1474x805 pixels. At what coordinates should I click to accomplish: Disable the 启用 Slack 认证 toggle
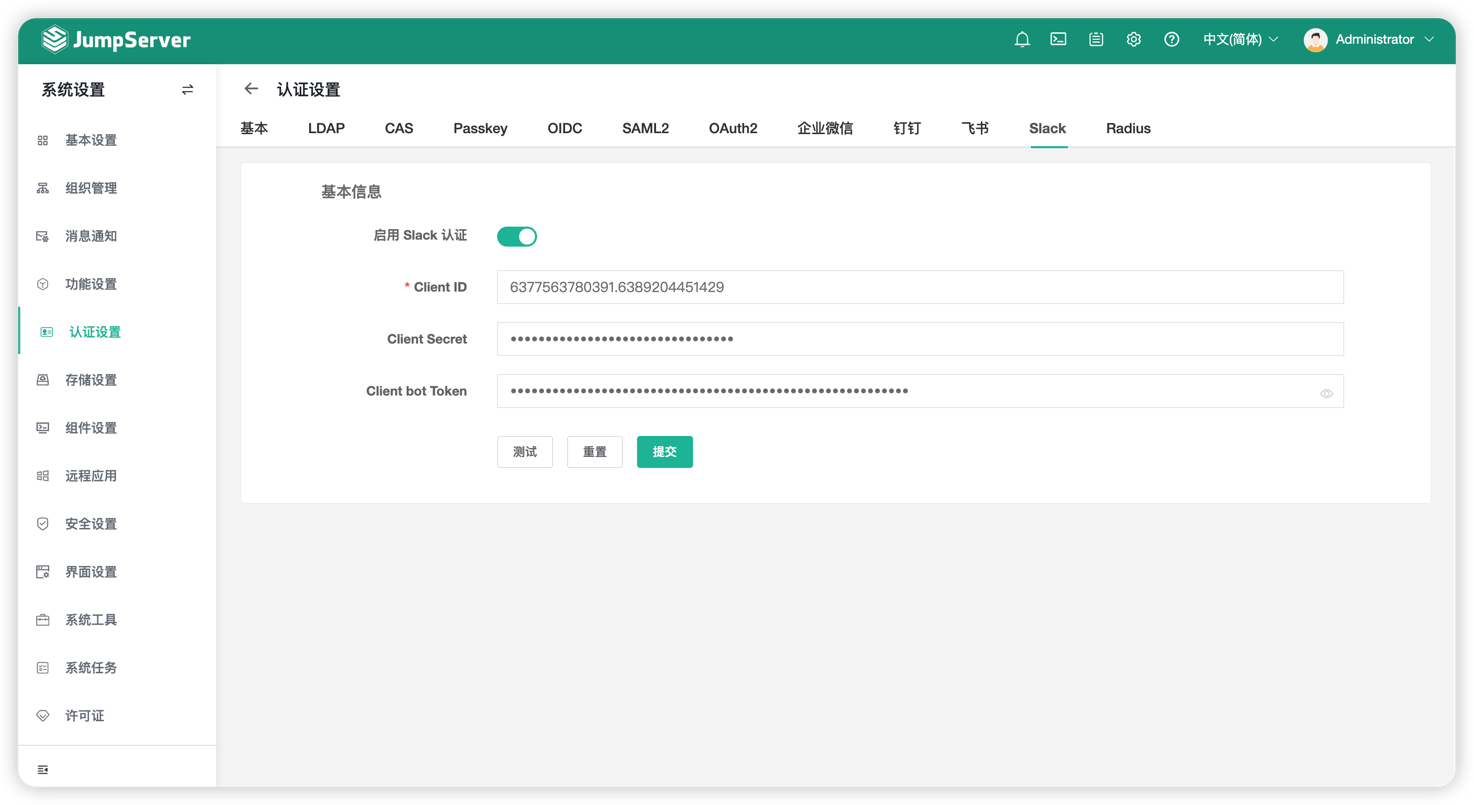pyautogui.click(x=516, y=235)
